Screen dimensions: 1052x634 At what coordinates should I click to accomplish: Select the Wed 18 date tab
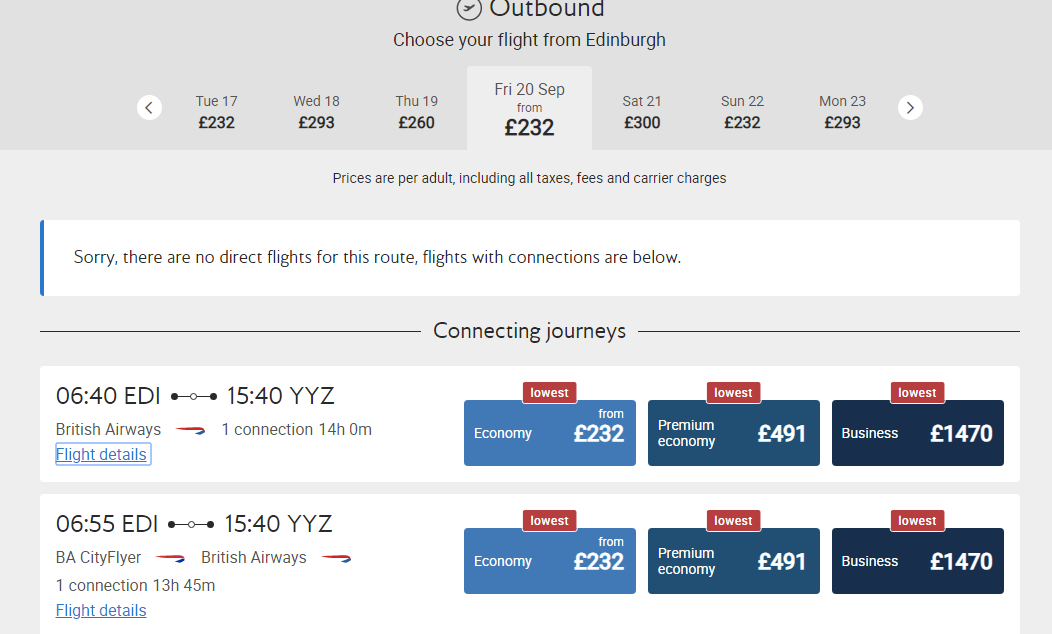click(316, 112)
